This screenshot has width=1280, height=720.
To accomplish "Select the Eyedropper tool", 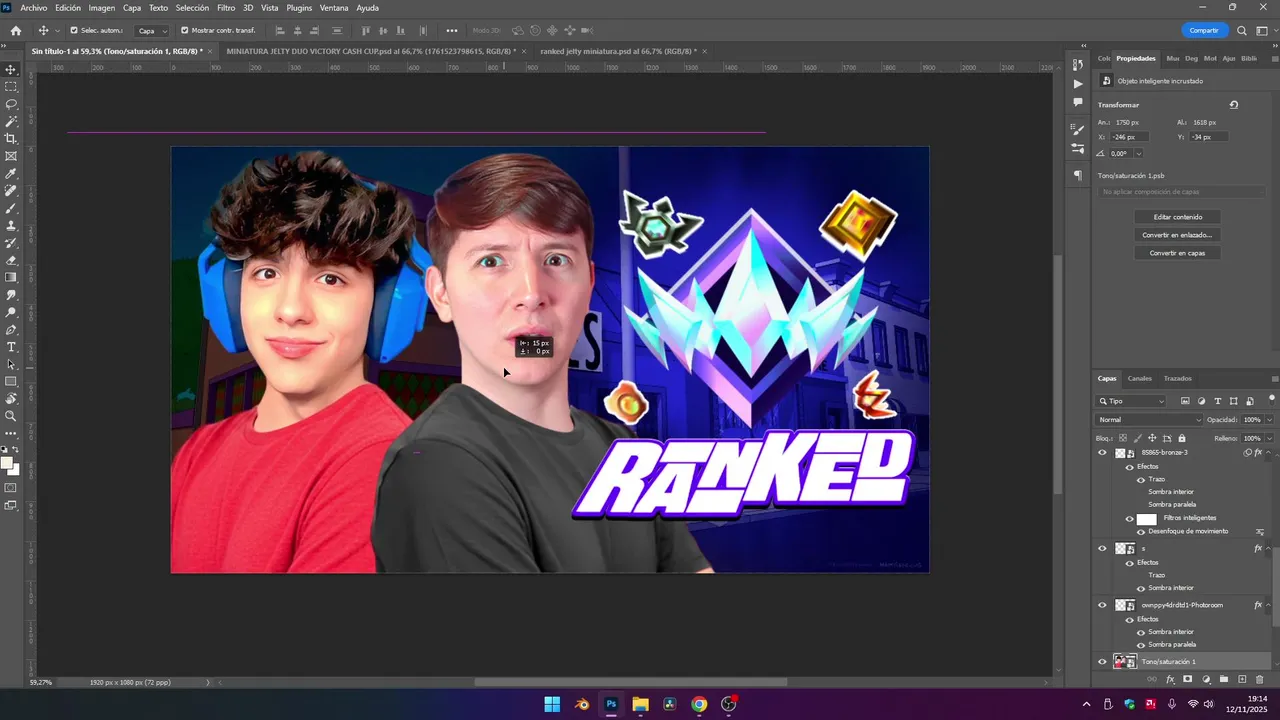I will click(11, 174).
